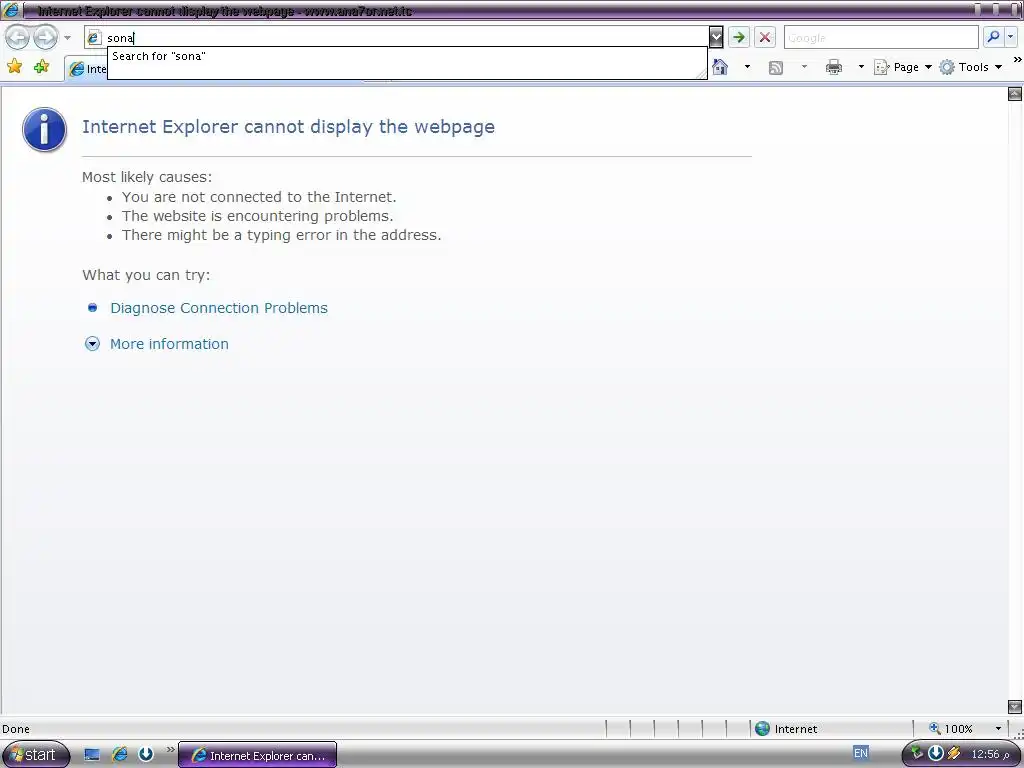1024x768 pixels.
Task: Click the More information arrow icon
Action: click(93, 344)
